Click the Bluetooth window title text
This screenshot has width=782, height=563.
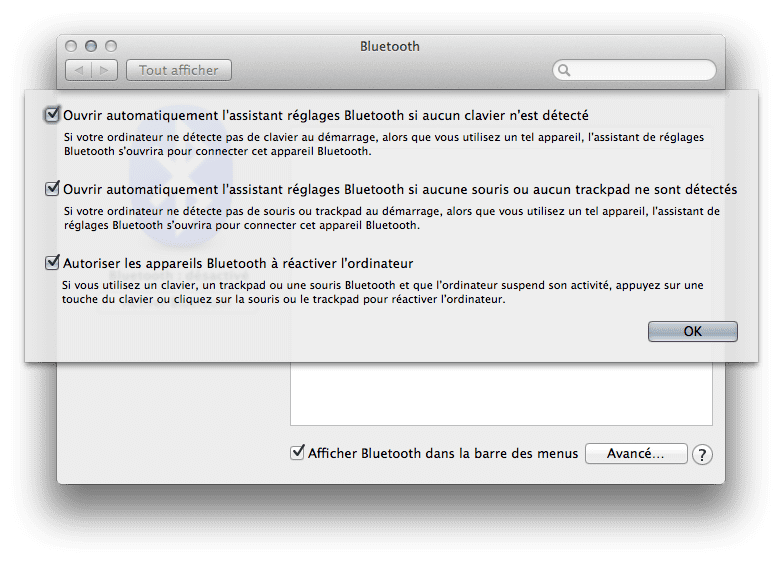tap(390, 46)
